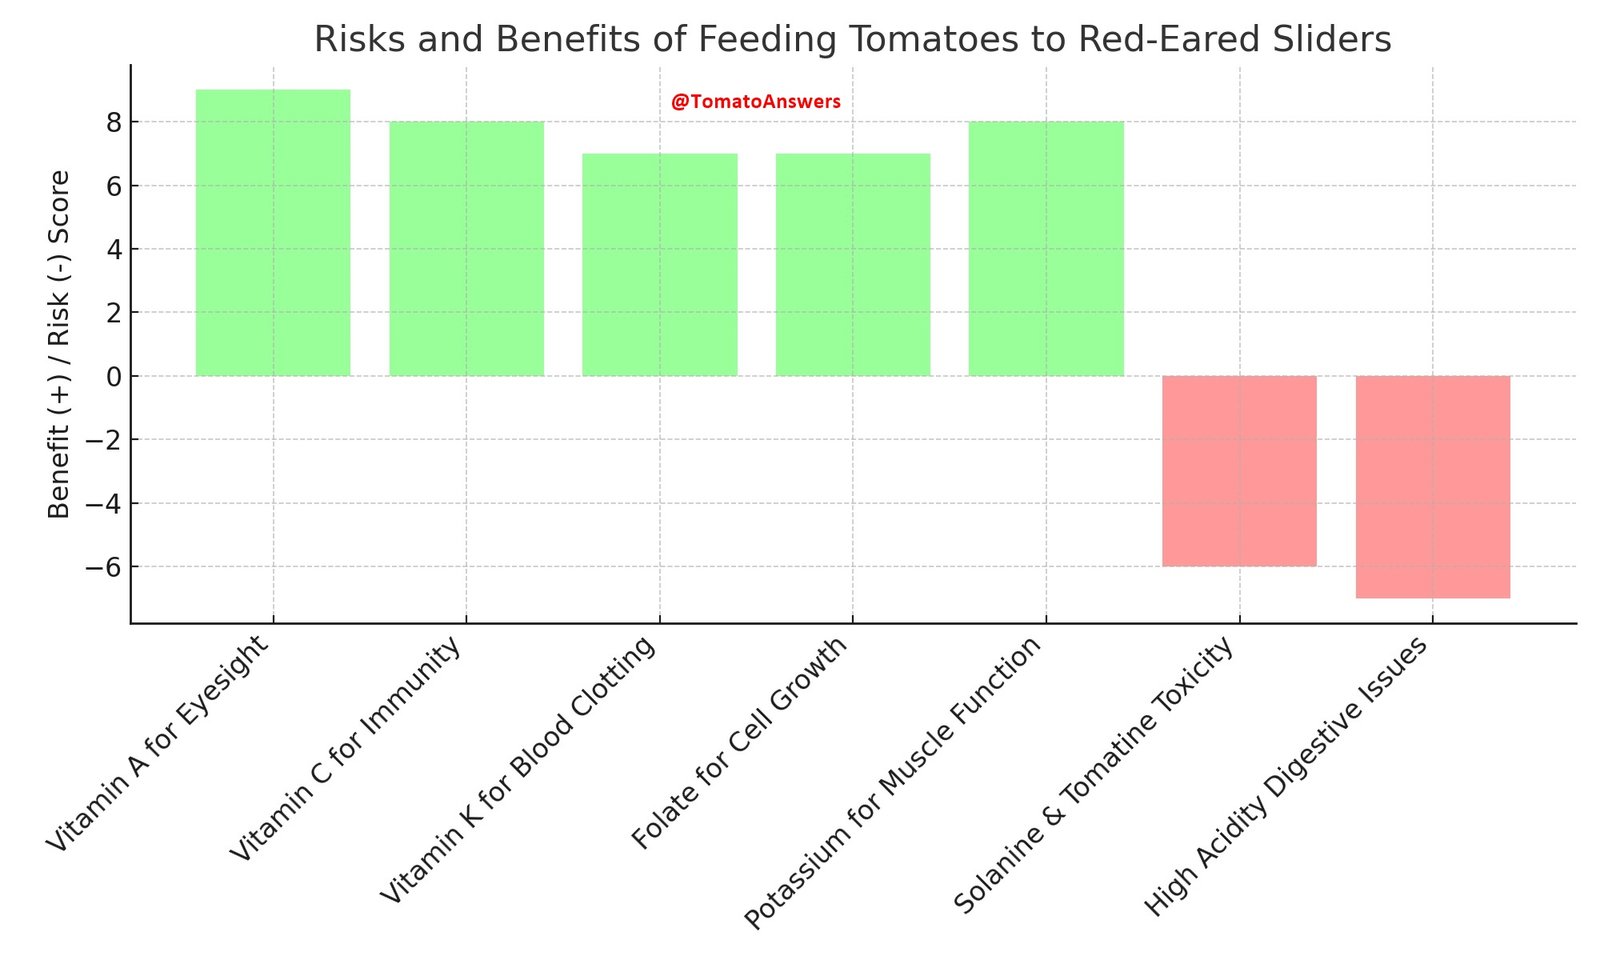Click the y-axis label Benefit/Risk Score

[59, 344]
